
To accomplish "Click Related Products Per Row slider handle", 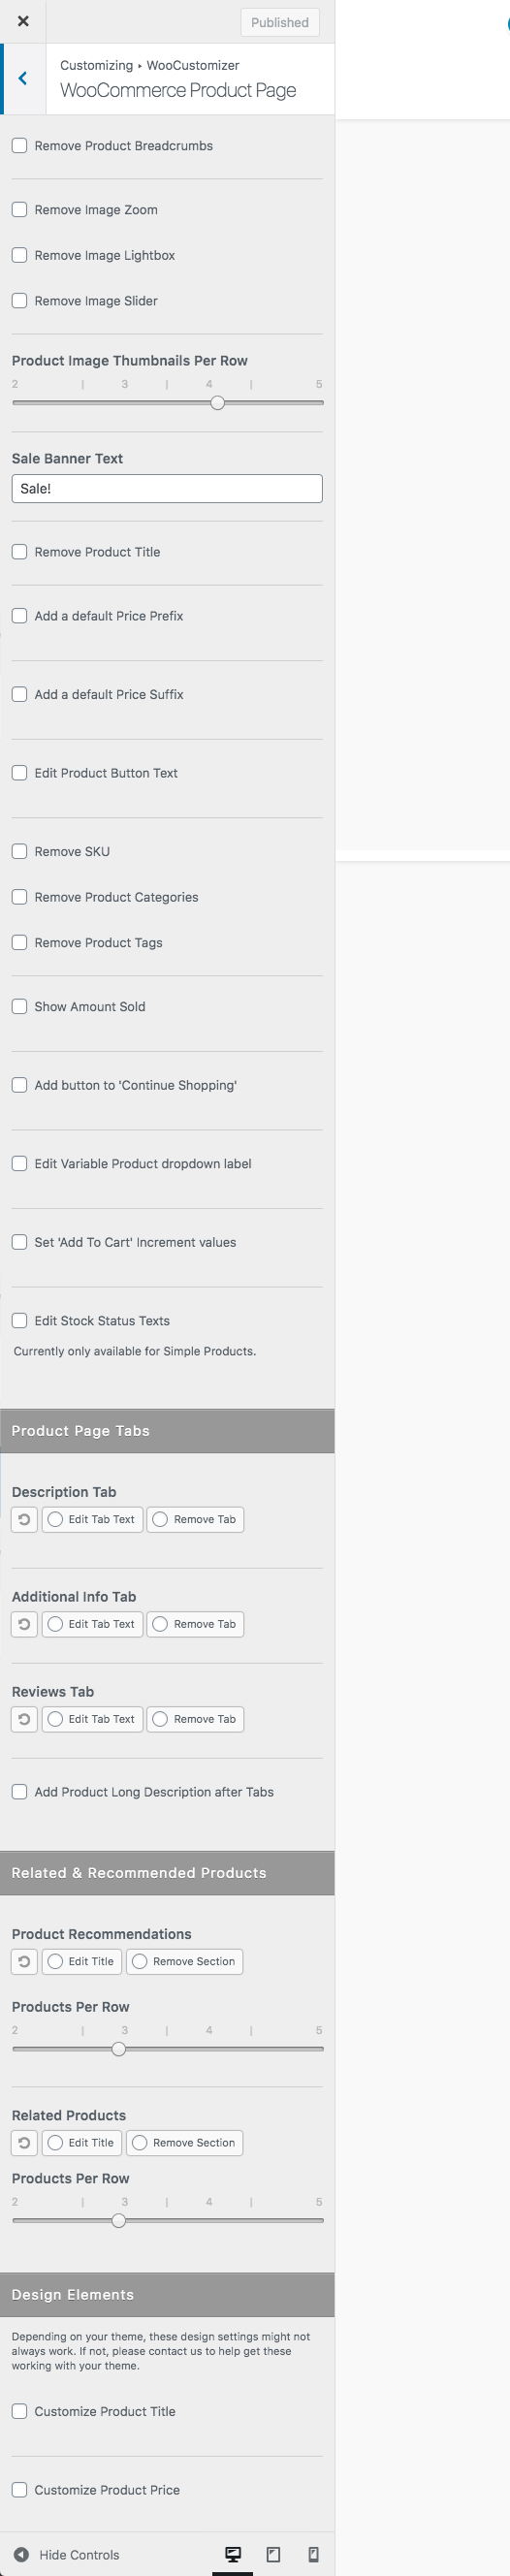I will (x=119, y=2221).
